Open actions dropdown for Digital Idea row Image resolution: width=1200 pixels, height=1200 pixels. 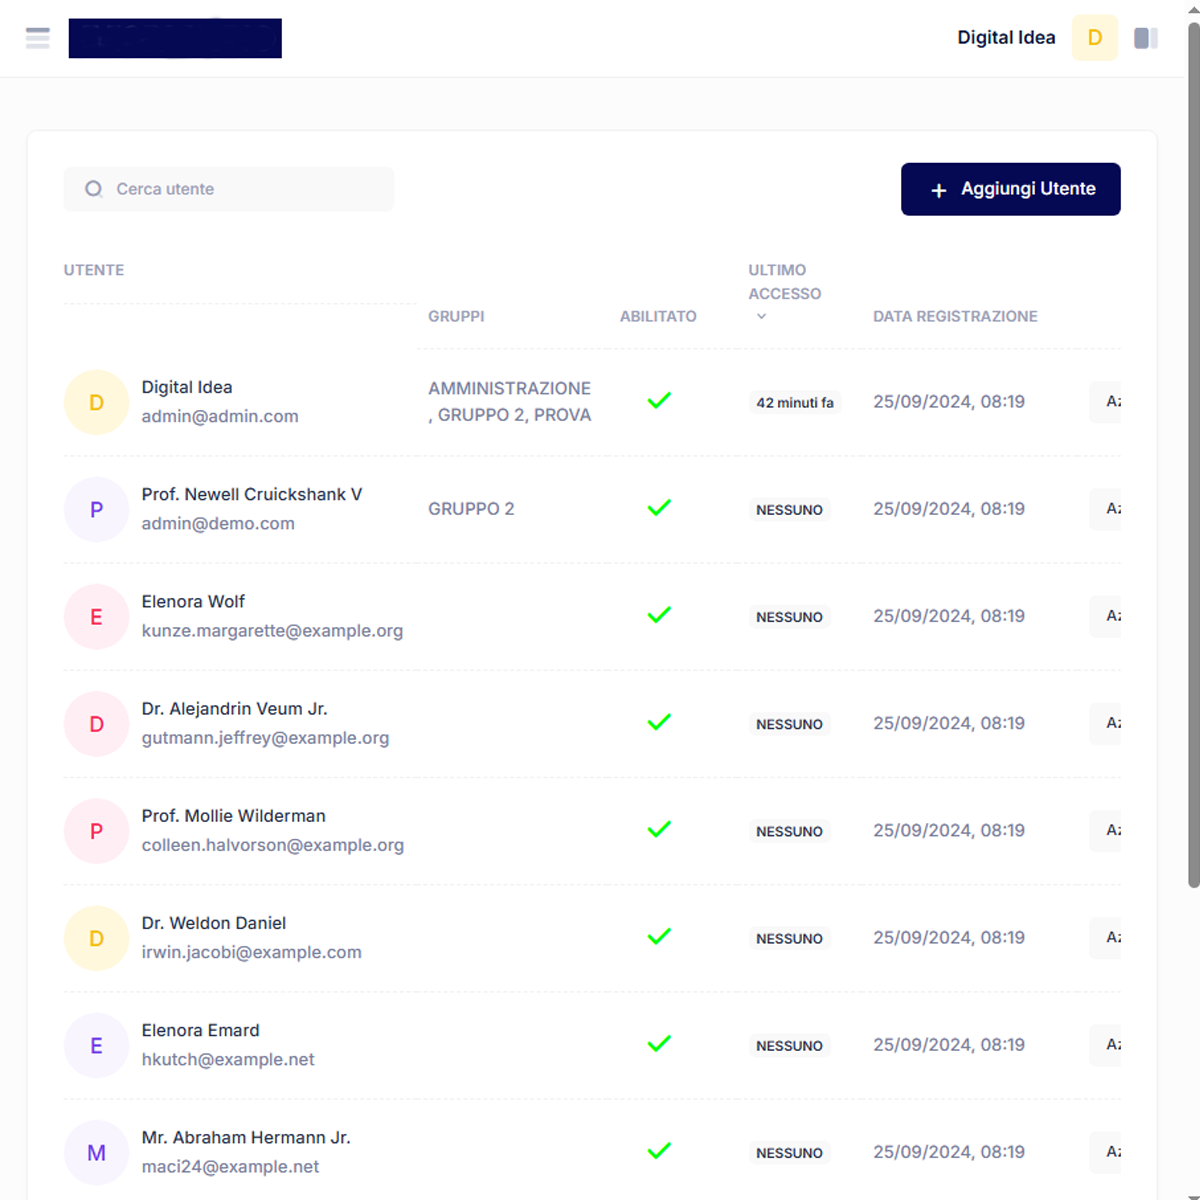(1106, 402)
